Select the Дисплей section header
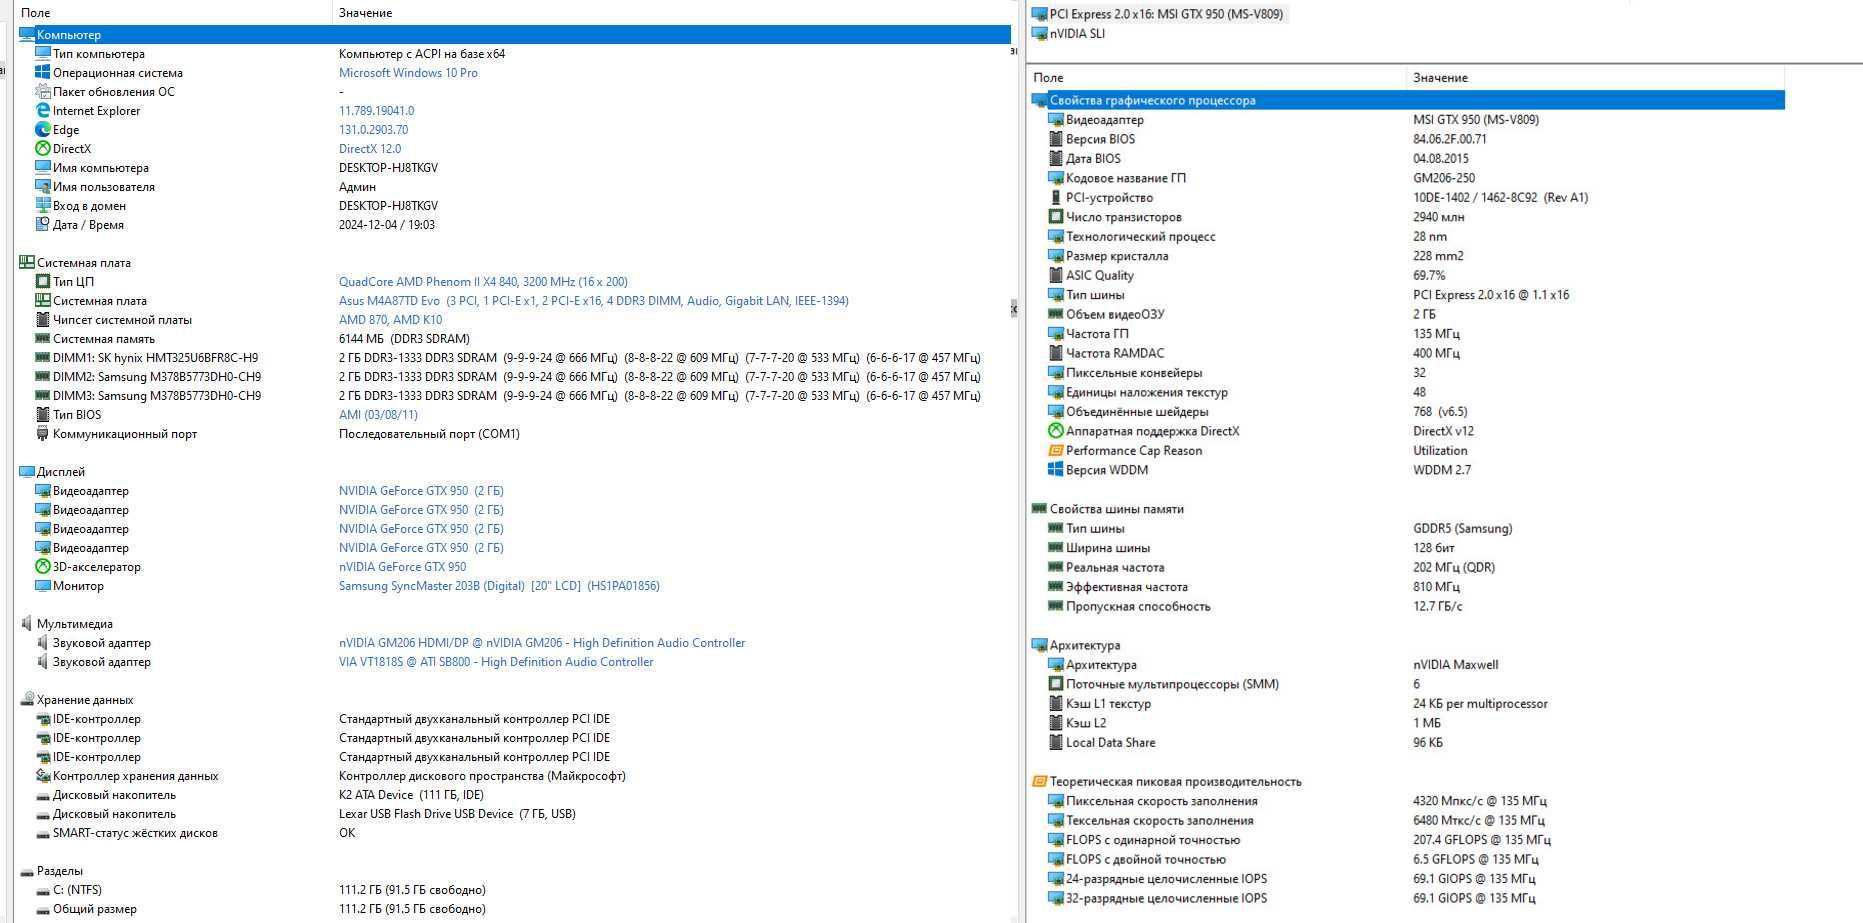Image resolution: width=1863 pixels, height=923 pixels. [61, 471]
